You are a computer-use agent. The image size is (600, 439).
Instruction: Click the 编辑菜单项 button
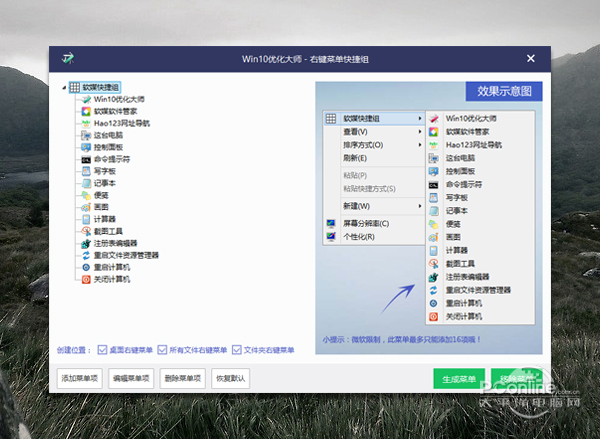click(x=131, y=379)
